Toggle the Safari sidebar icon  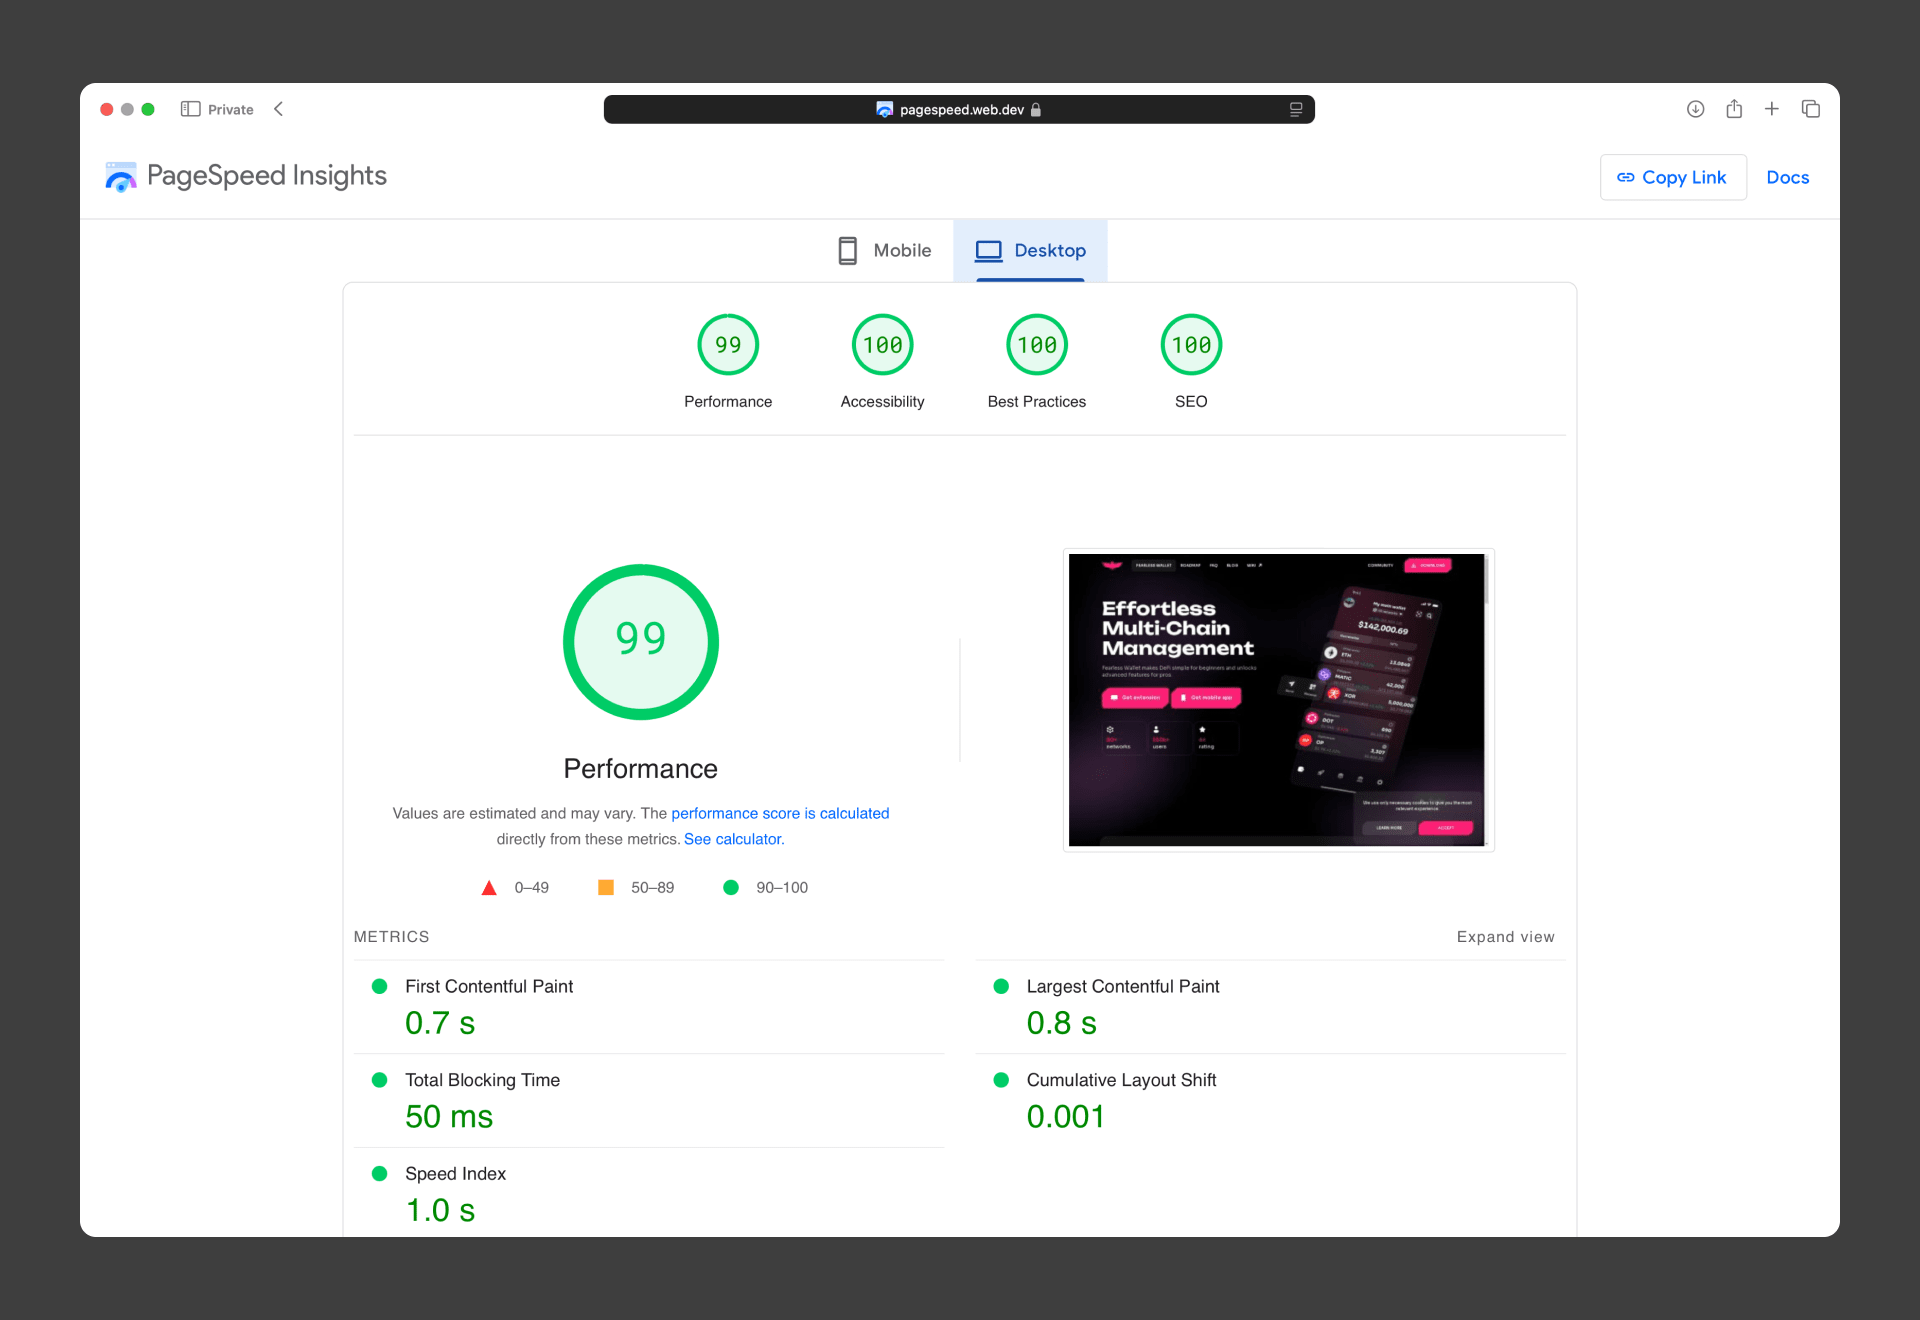coord(190,109)
